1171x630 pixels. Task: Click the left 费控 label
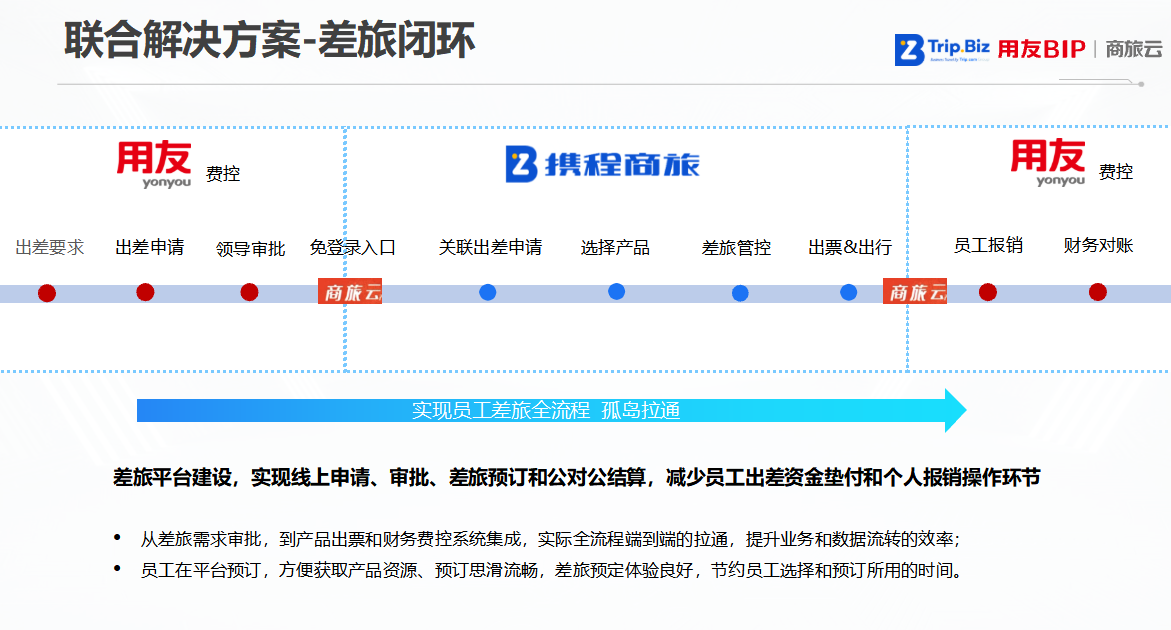point(223,174)
